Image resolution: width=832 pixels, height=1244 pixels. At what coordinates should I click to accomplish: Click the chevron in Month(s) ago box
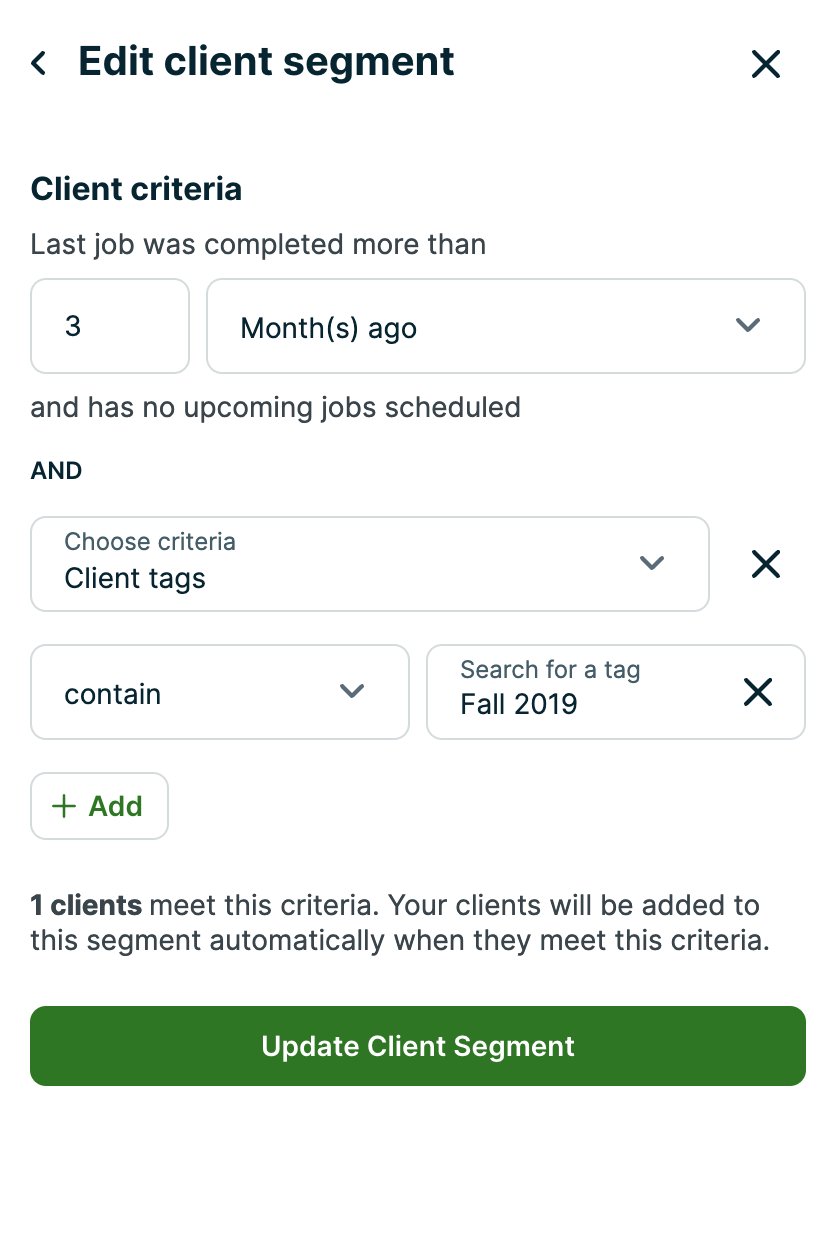748,325
